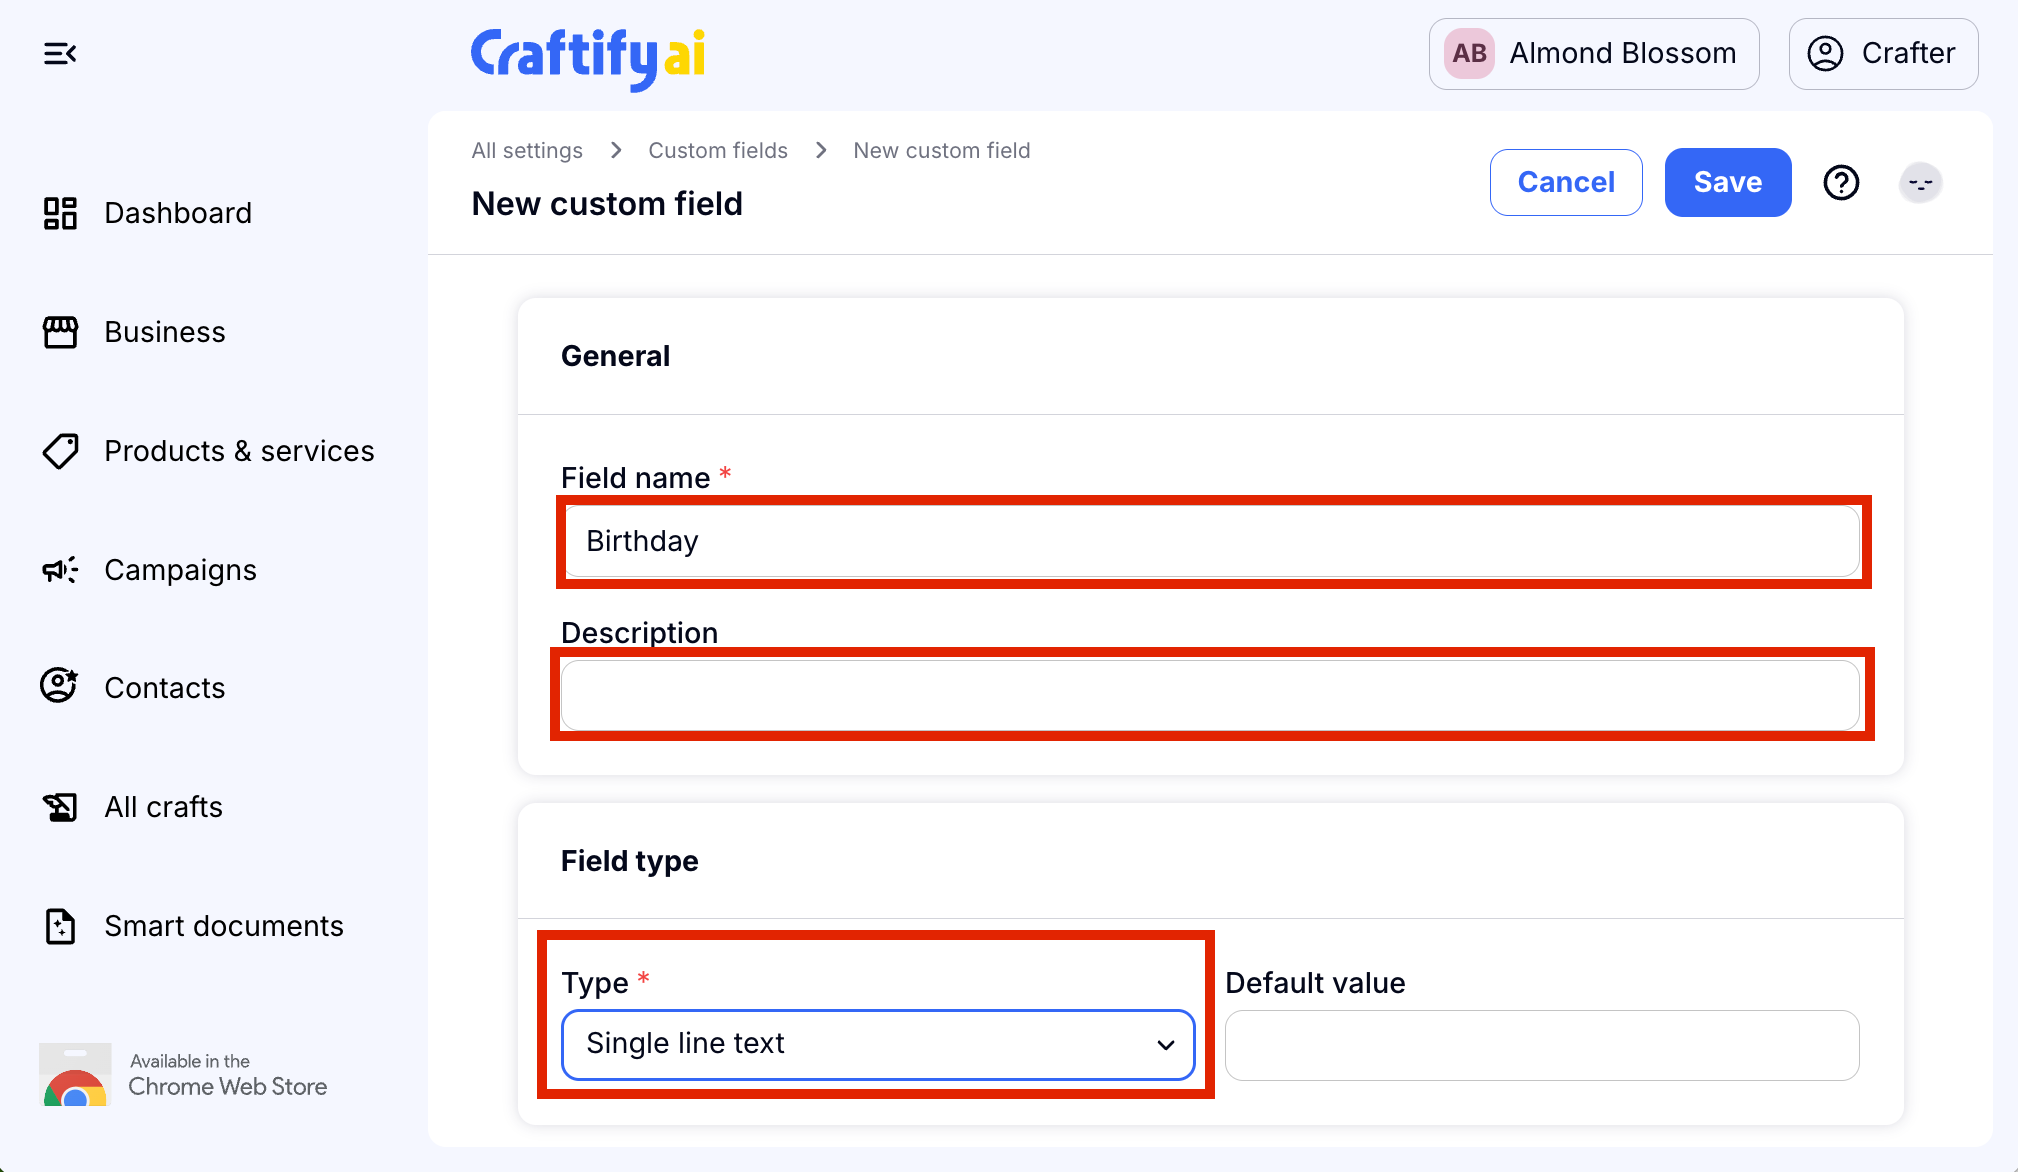Navigate to Custom fields breadcrumb
The width and height of the screenshot is (2018, 1172).
pyautogui.click(x=718, y=151)
